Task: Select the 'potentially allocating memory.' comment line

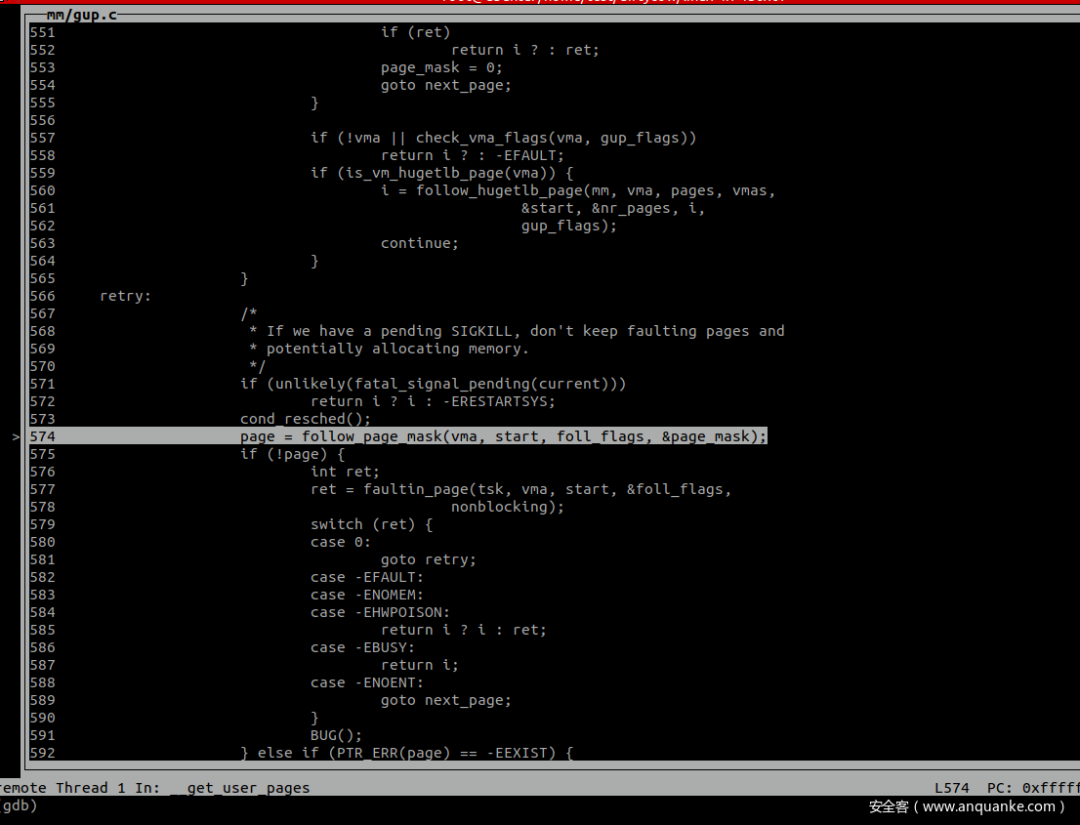Action: [388, 349]
